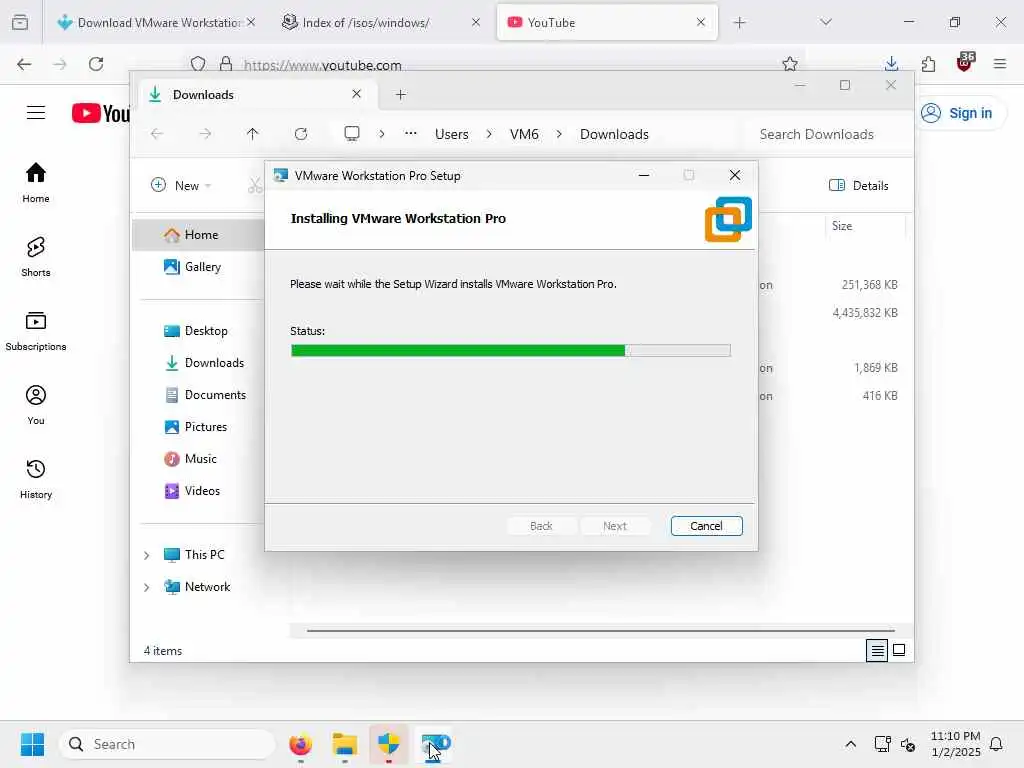Open YouTube Shorts
Viewport: 1024px width, 768px height.
[x=36, y=257]
